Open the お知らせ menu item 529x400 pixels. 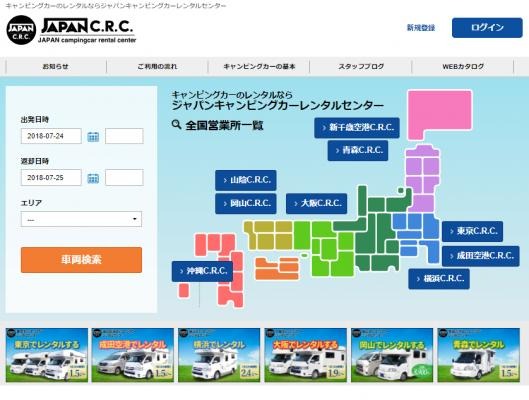click(56, 66)
